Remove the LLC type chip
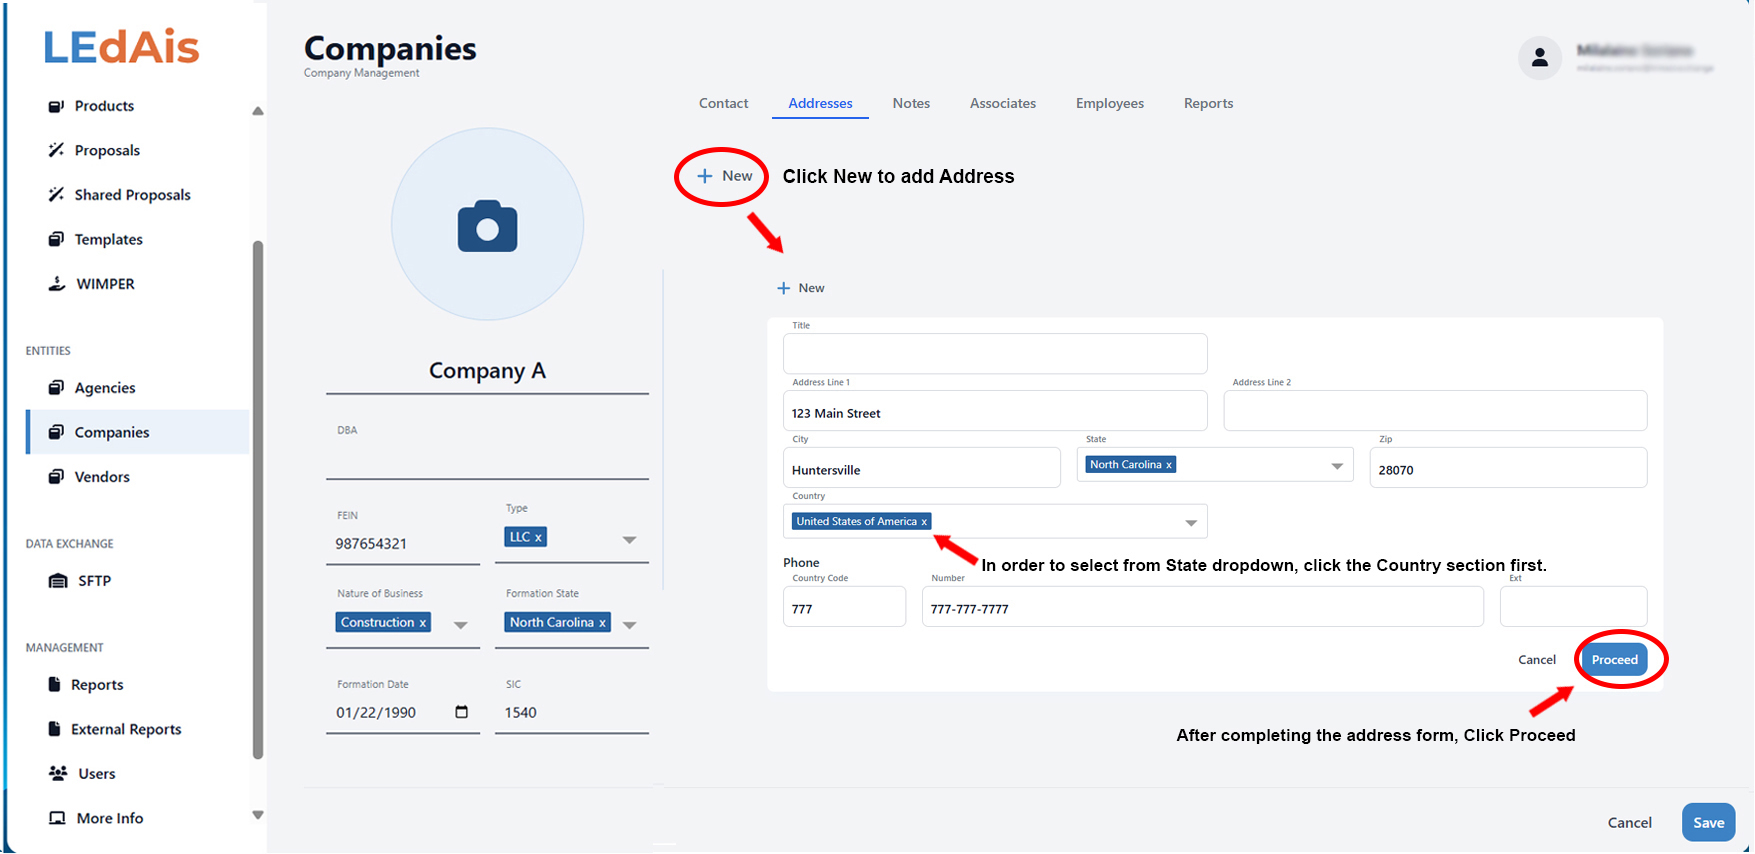 538,537
